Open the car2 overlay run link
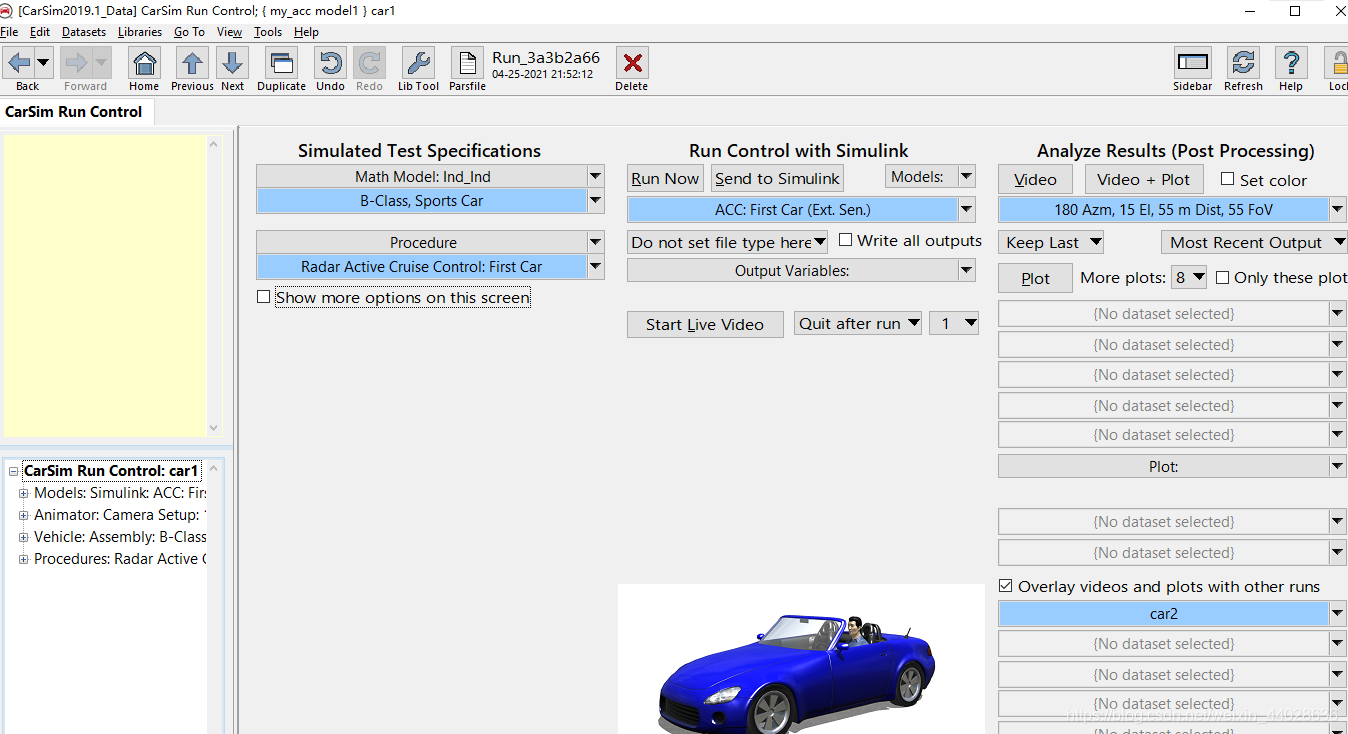The image size is (1348, 734). pyautogui.click(x=1163, y=614)
